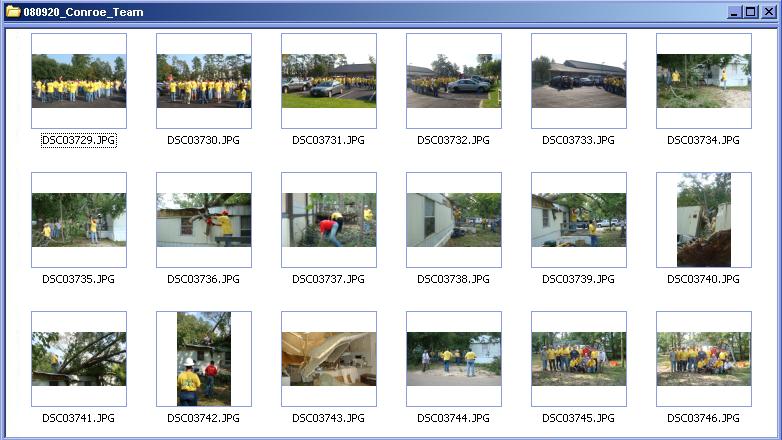Select the DSC03730.JPG thumbnail image

pyautogui.click(x=204, y=81)
